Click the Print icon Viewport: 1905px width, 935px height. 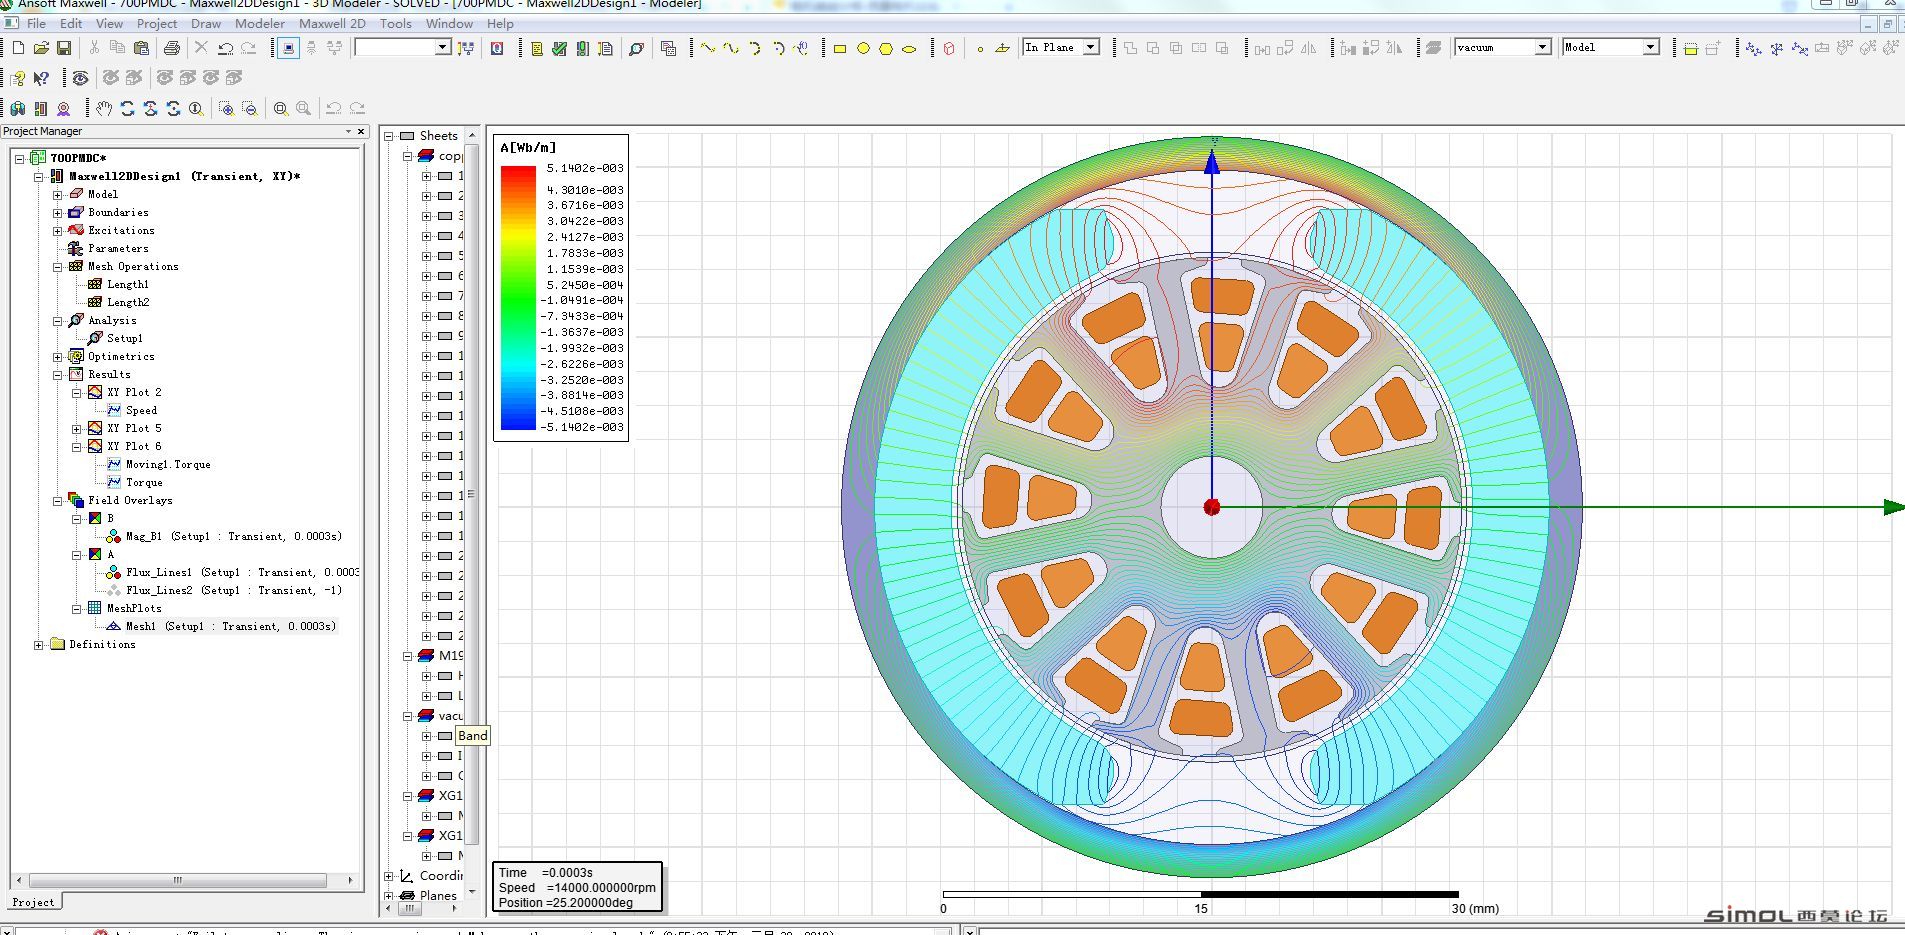point(172,48)
